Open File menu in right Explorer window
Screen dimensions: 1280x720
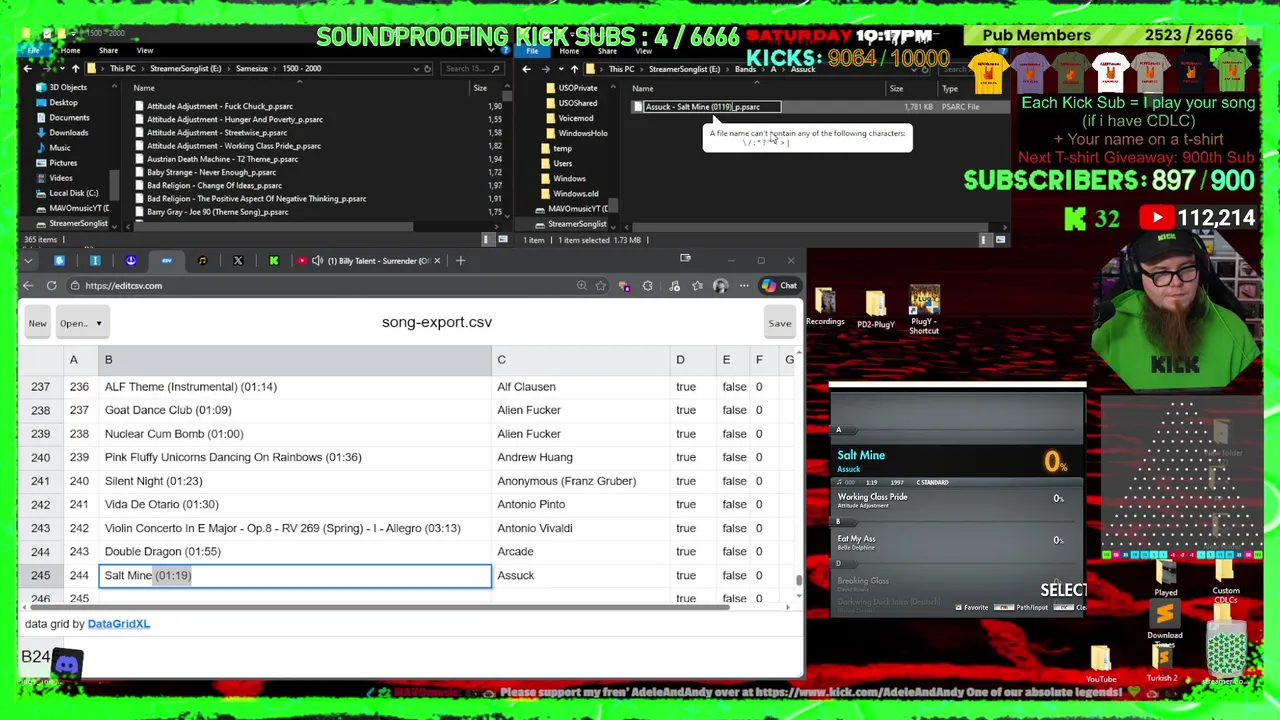[x=532, y=51]
